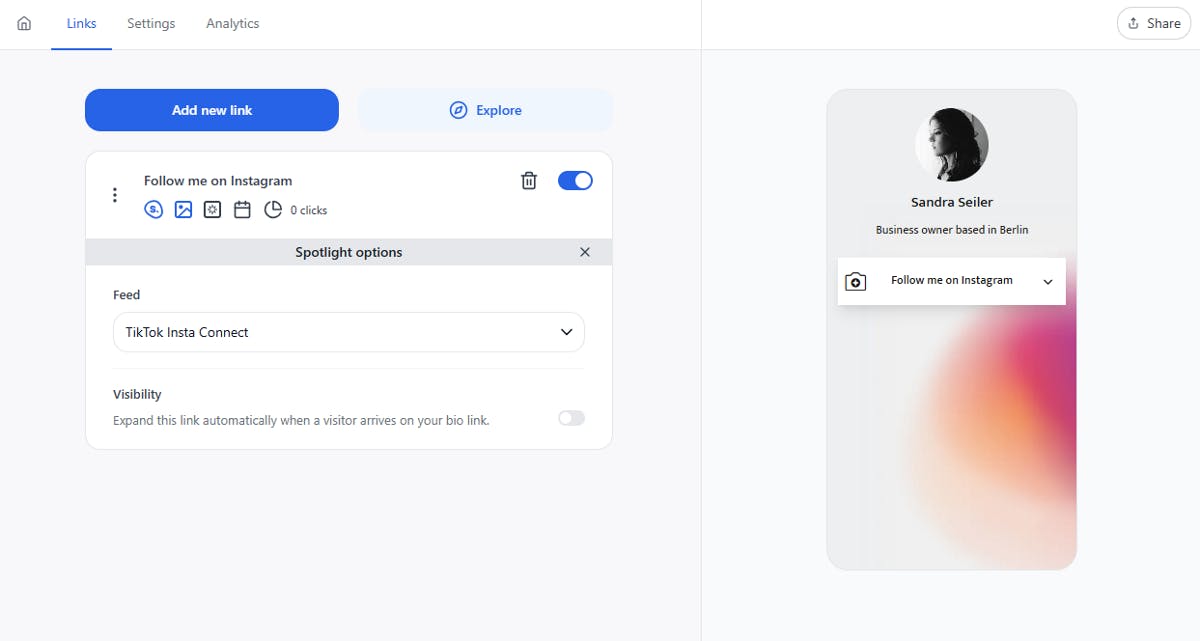Switch to the Settings tab

[151, 23]
